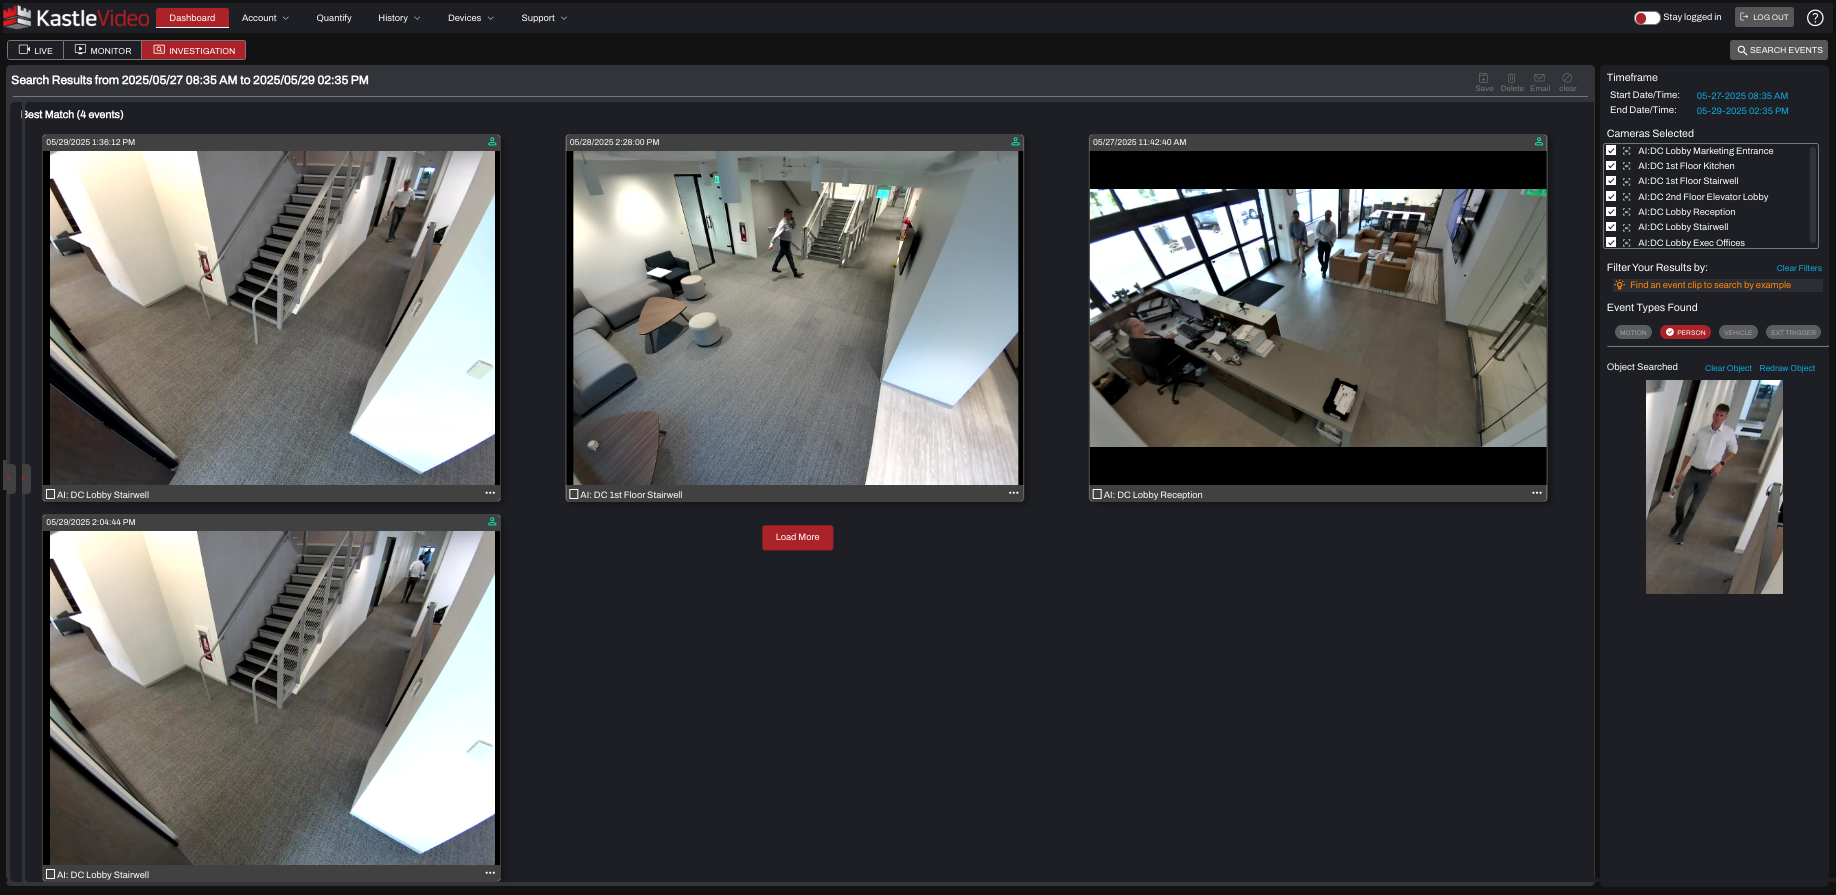Select checkbox on 1:36:12 PM Lobby Stairwell event
The image size is (1836, 895).
click(50, 494)
